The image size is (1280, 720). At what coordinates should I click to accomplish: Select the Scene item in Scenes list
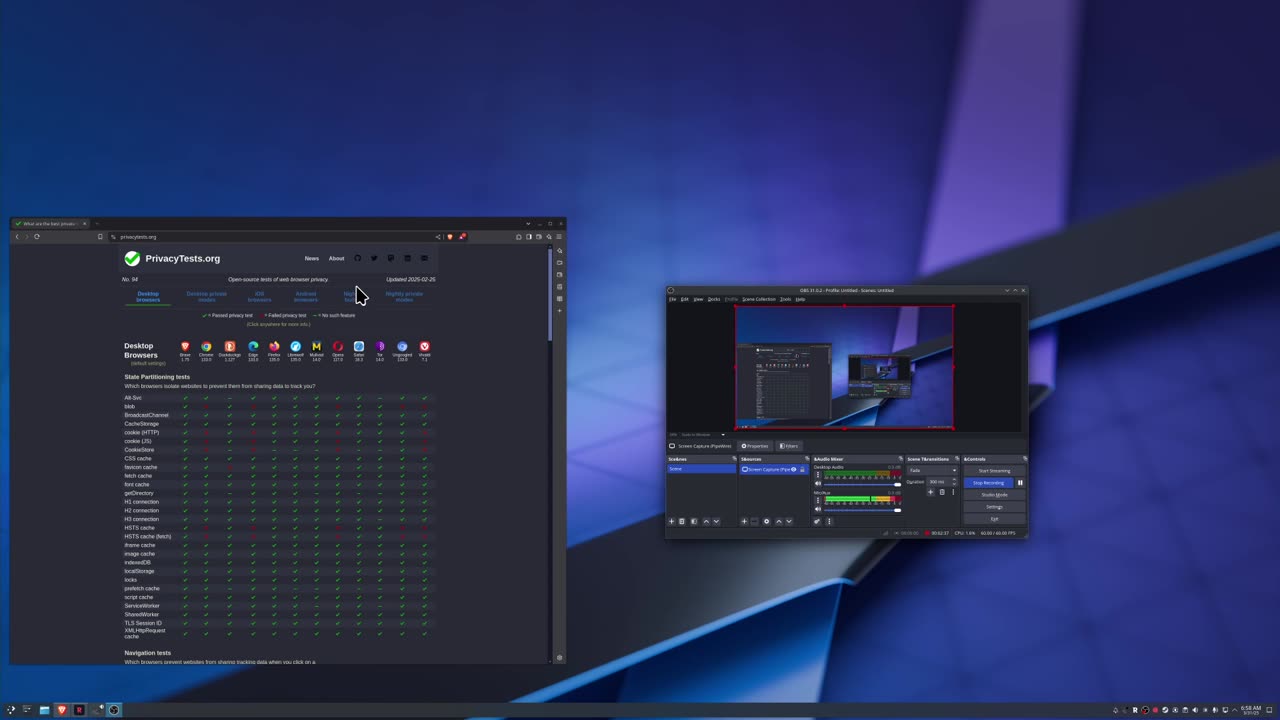pyautogui.click(x=701, y=469)
